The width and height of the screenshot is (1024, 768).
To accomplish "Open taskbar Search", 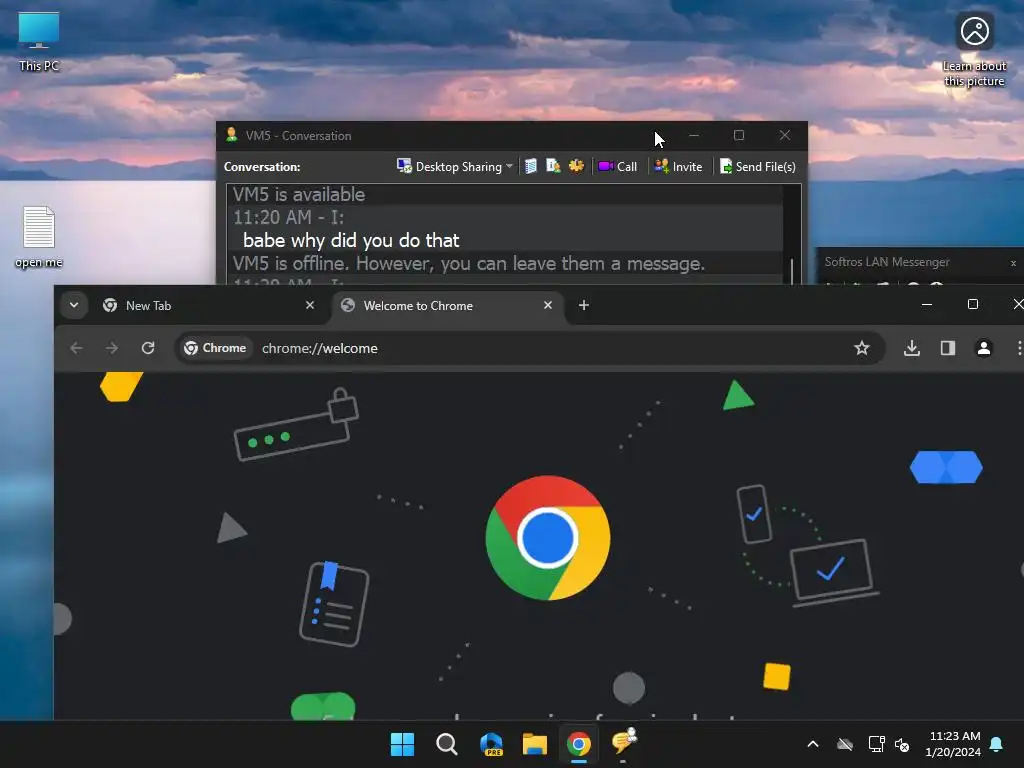I will [447, 744].
